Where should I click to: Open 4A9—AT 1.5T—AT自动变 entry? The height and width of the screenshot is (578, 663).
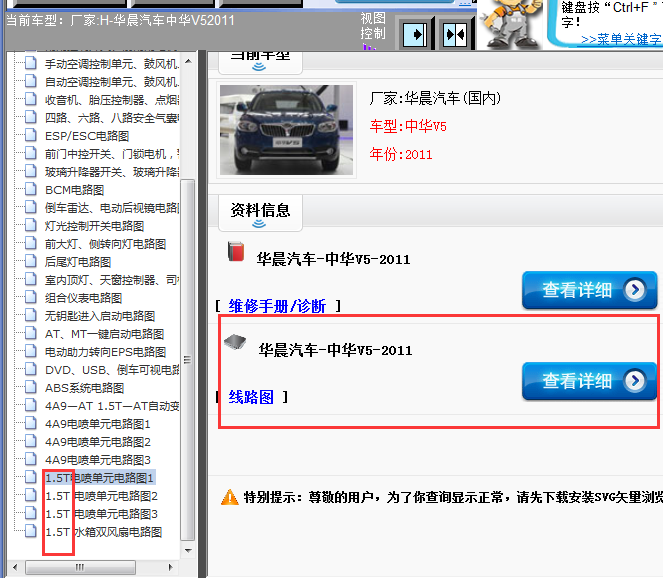point(112,406)
